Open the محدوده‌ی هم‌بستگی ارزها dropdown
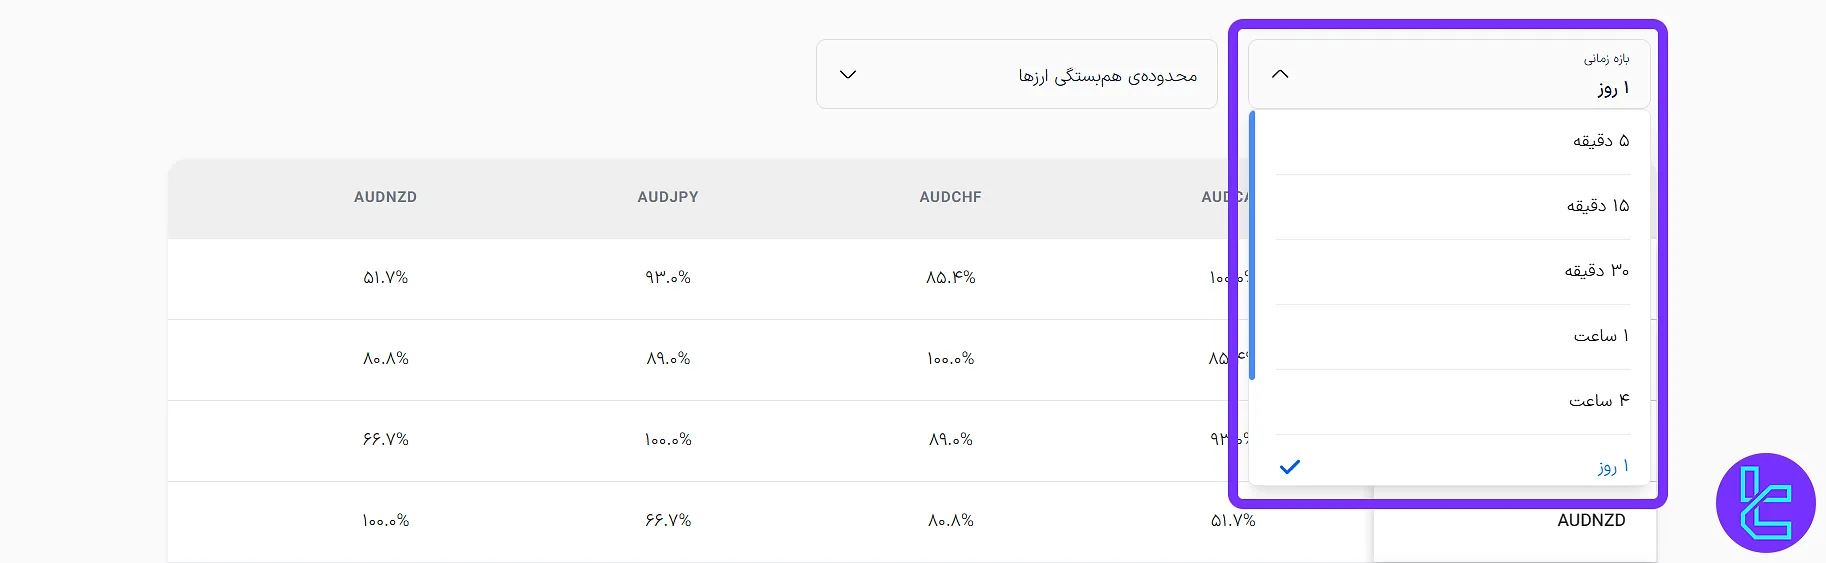The image size is (1826, 563). click(1016, 74)
